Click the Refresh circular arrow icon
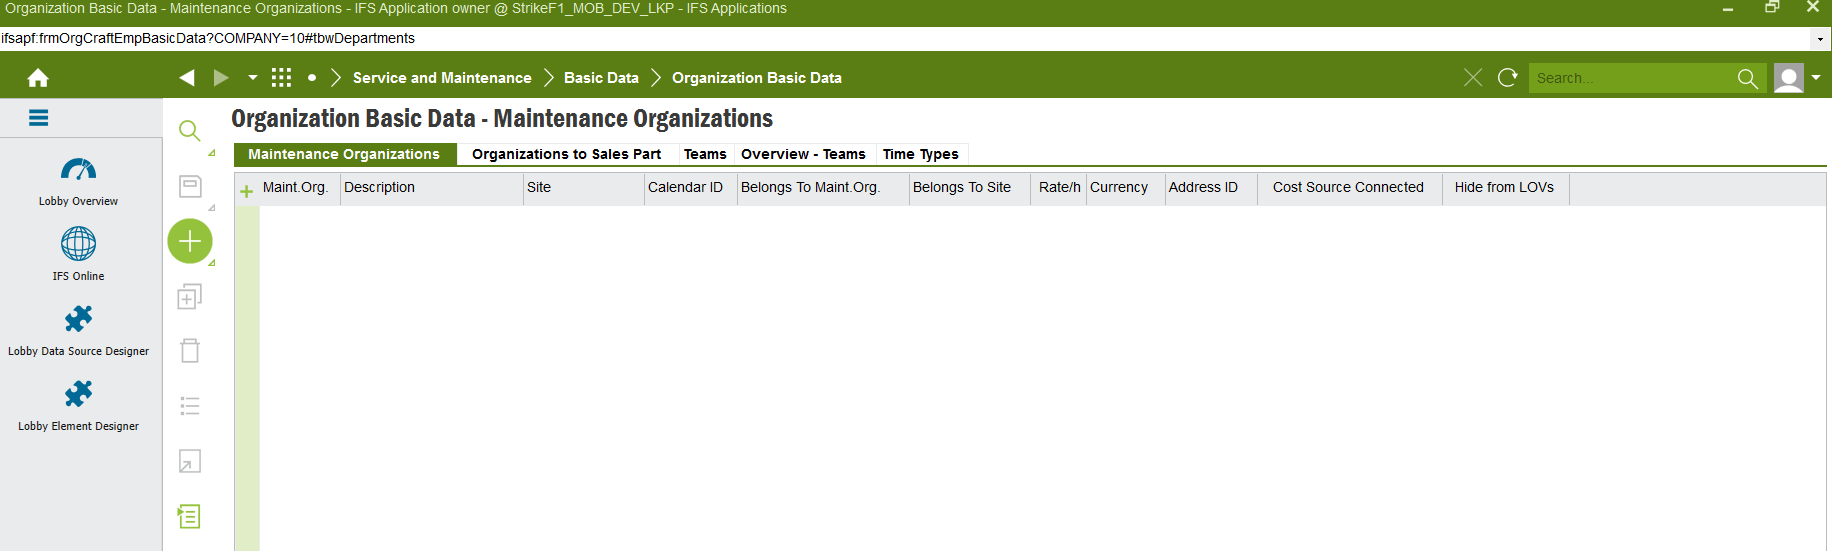This screenshot has height=551, width=1832. (x=1508, y=78)
